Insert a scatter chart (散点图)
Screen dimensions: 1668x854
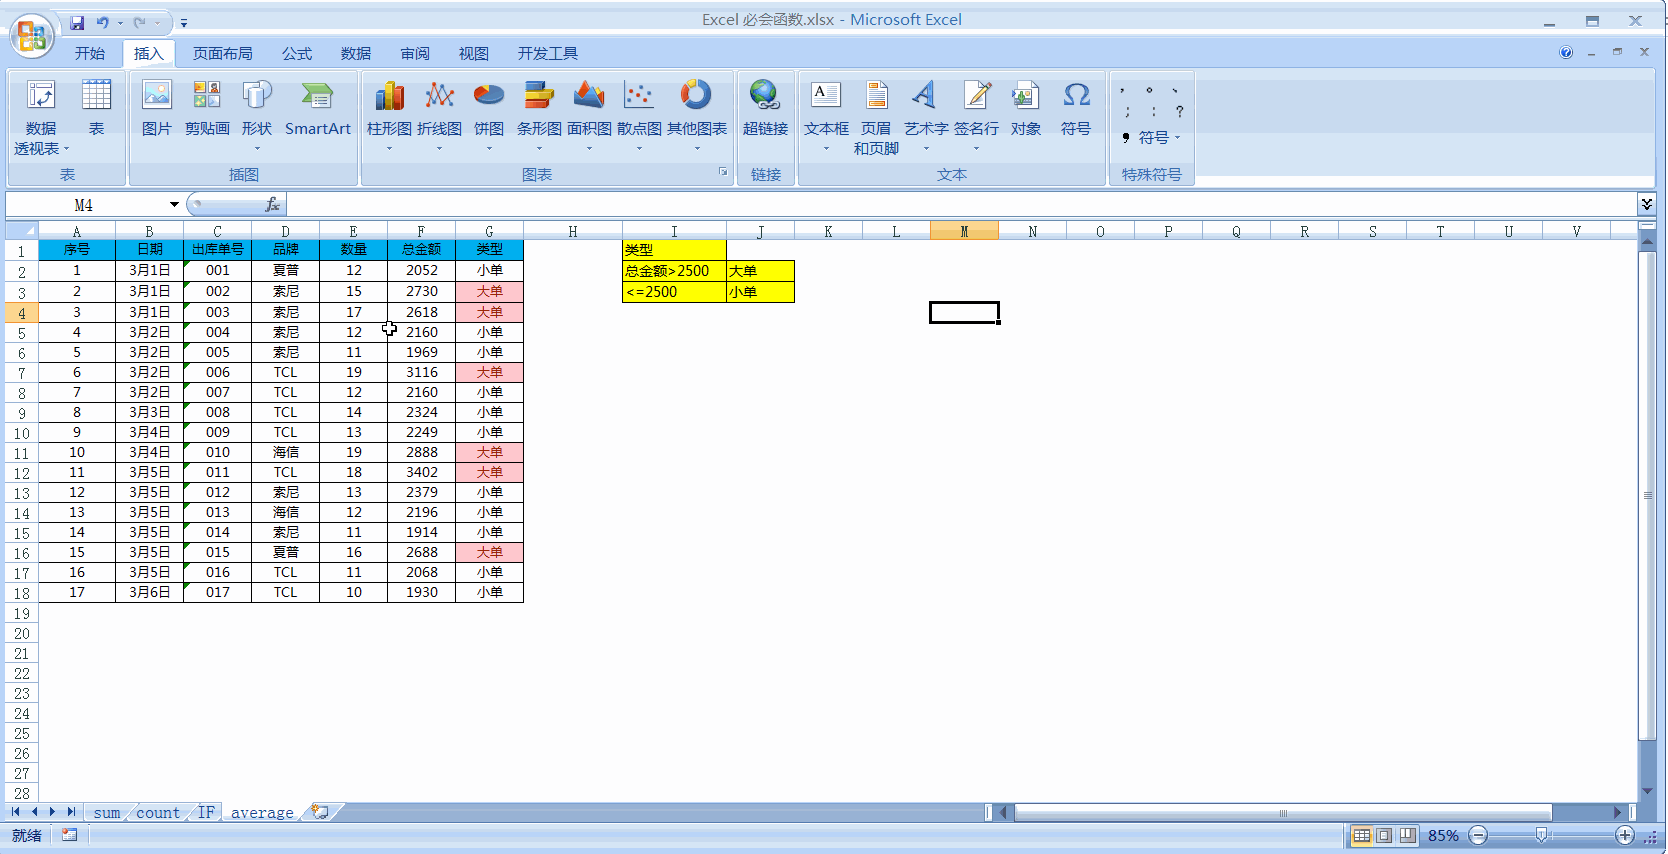click(639, 115)
